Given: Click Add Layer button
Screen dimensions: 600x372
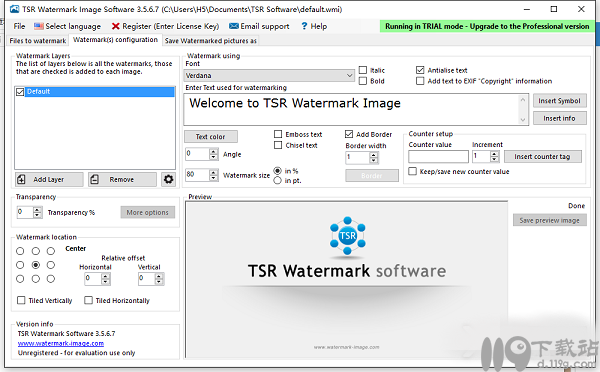Looking at the screenshot, I should point(49,179).
